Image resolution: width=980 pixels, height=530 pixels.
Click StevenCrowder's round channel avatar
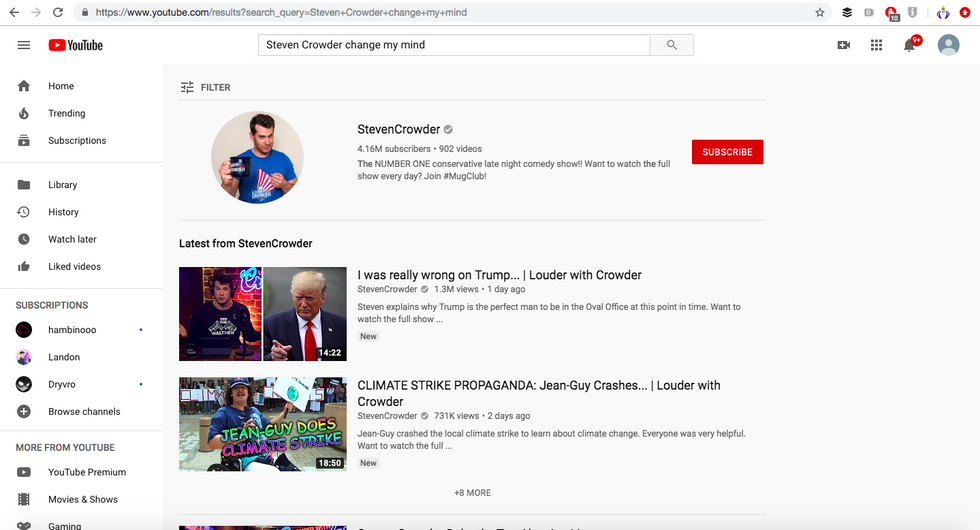point(258,158)
